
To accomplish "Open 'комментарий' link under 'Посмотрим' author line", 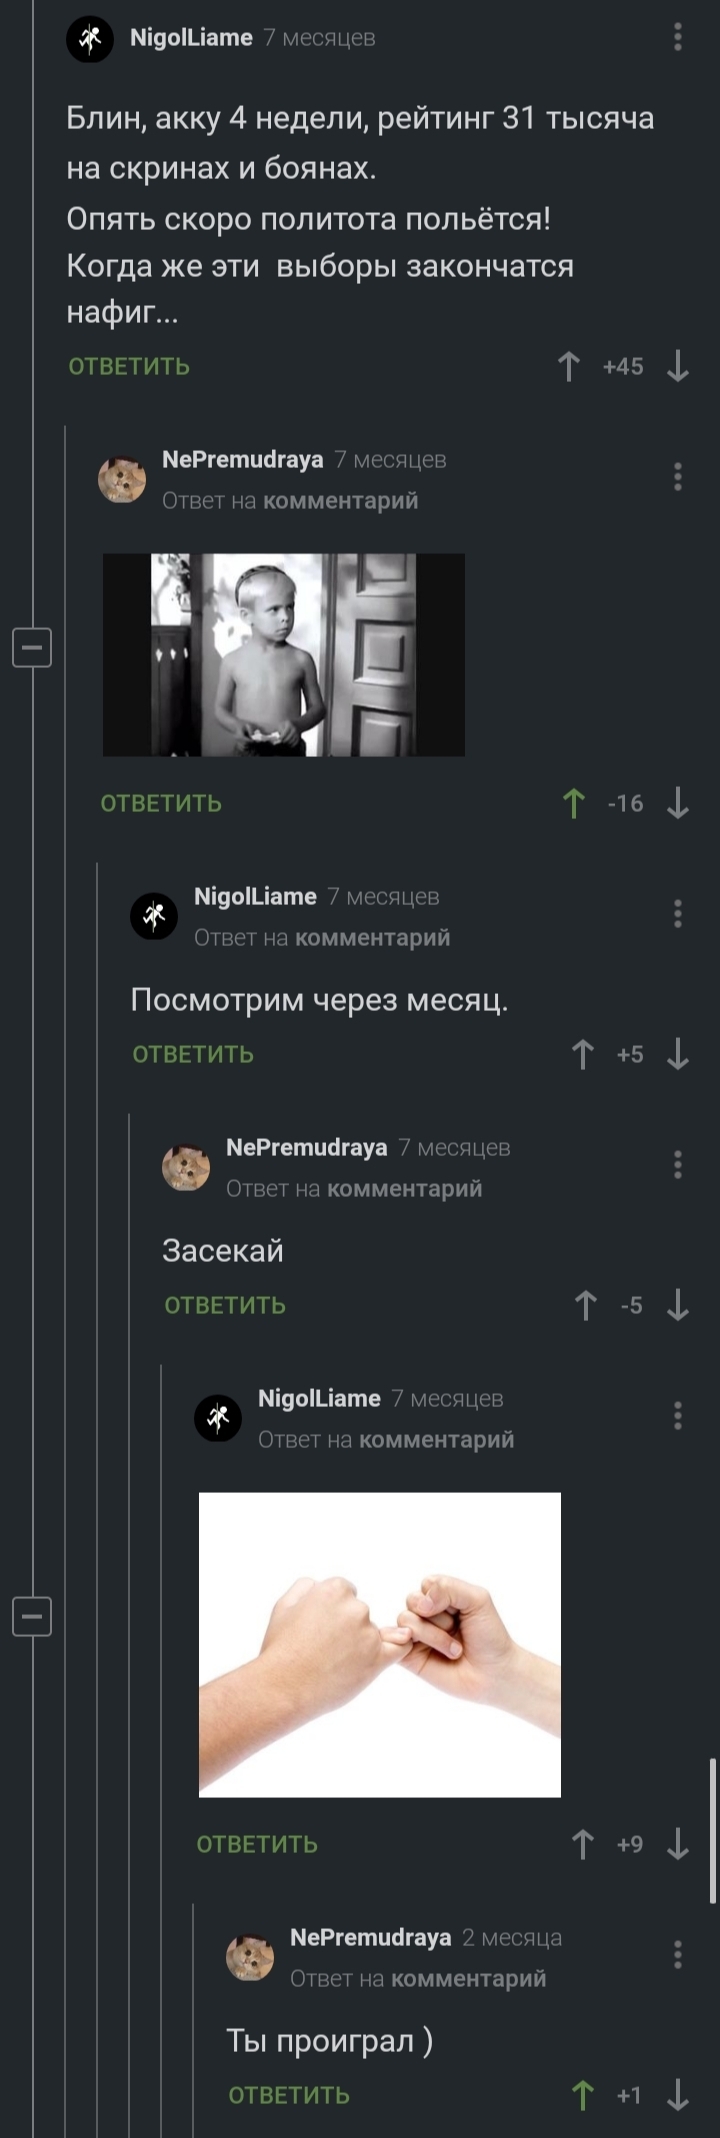I will pos(373,938).
